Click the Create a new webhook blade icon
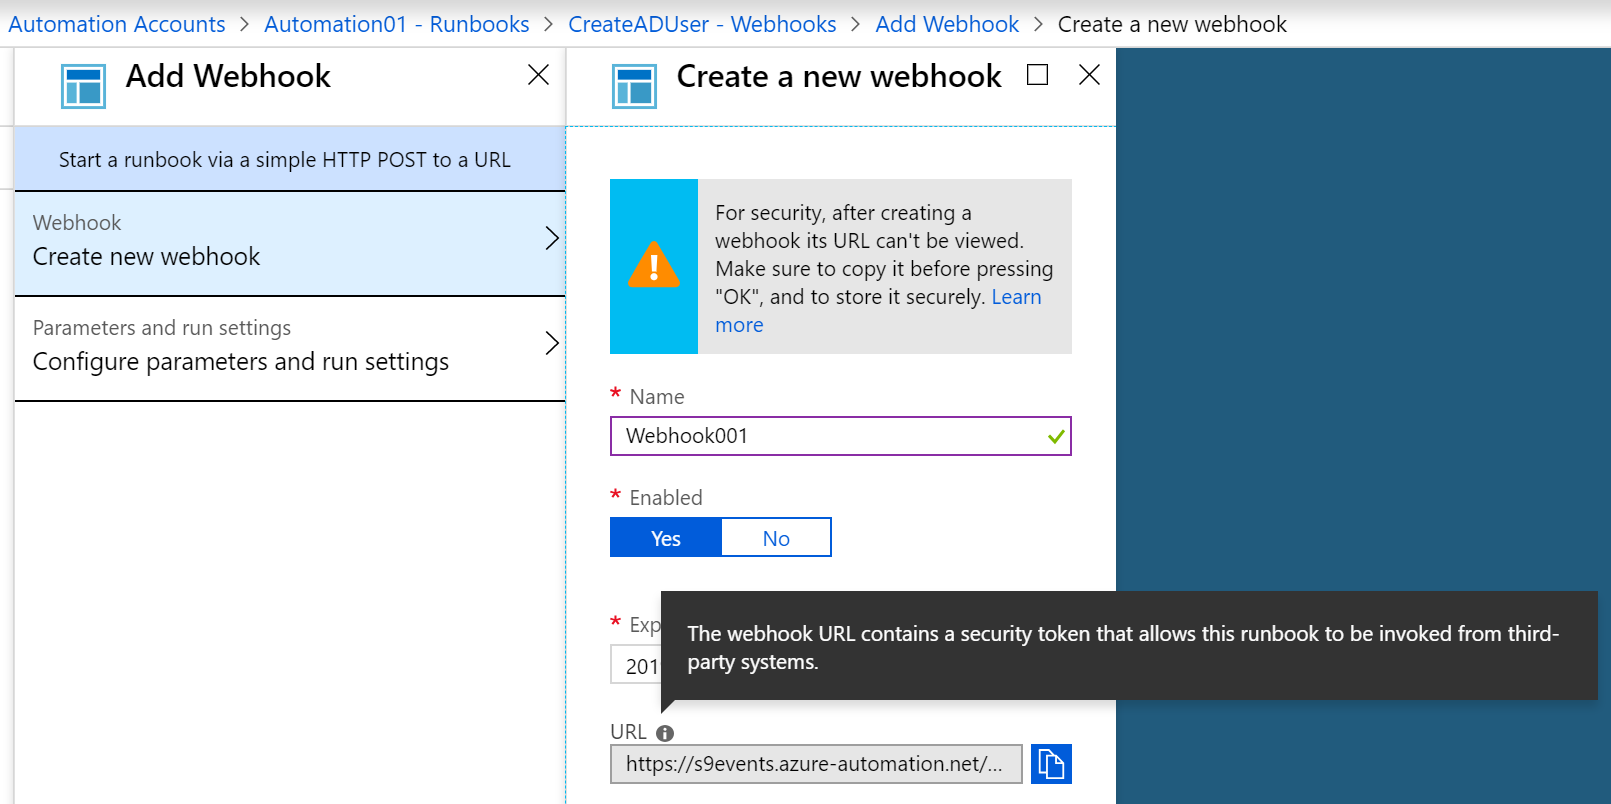This screenshot has height=804, width=1611. (634, 86)
